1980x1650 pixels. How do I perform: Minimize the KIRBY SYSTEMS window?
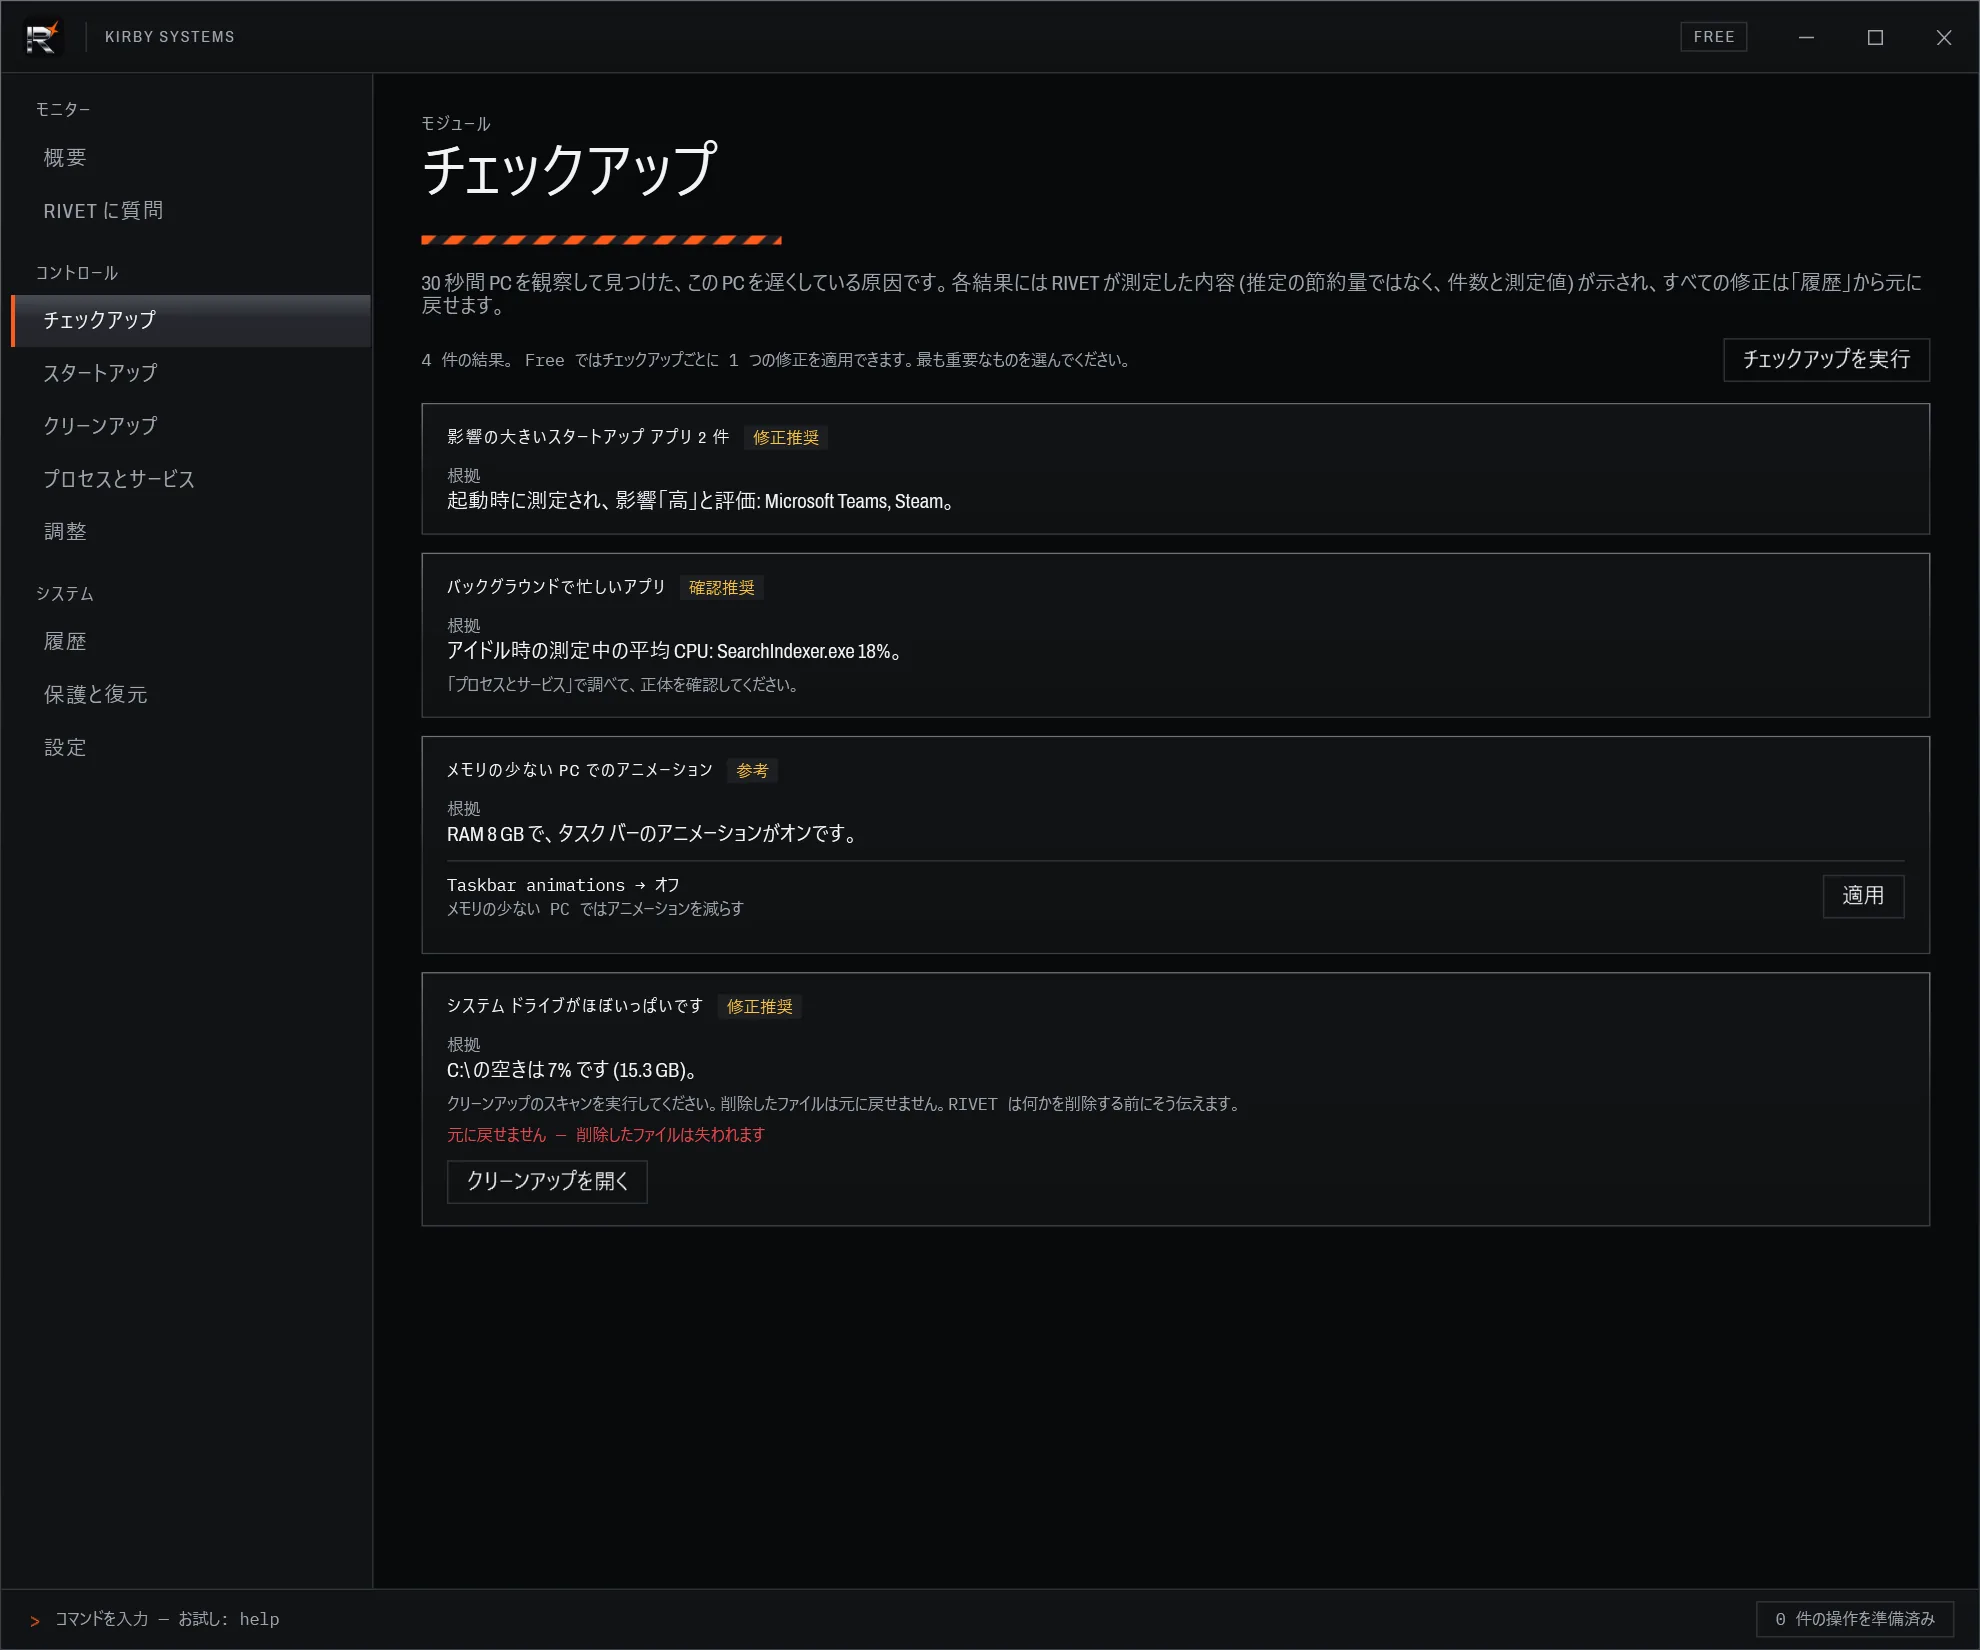(x=1806, y=37)
